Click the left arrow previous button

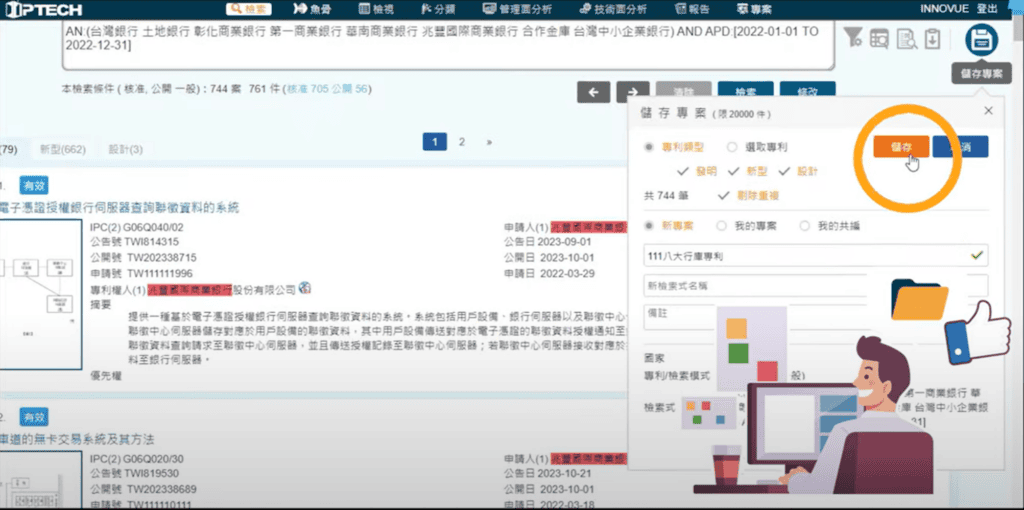pos(593,92)
